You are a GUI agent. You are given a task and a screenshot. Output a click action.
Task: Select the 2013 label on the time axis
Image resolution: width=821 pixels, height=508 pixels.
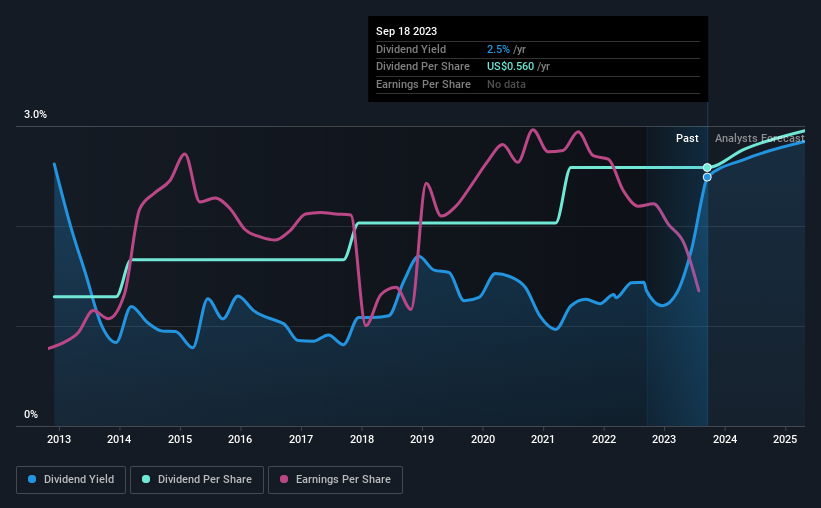(59, 439)
